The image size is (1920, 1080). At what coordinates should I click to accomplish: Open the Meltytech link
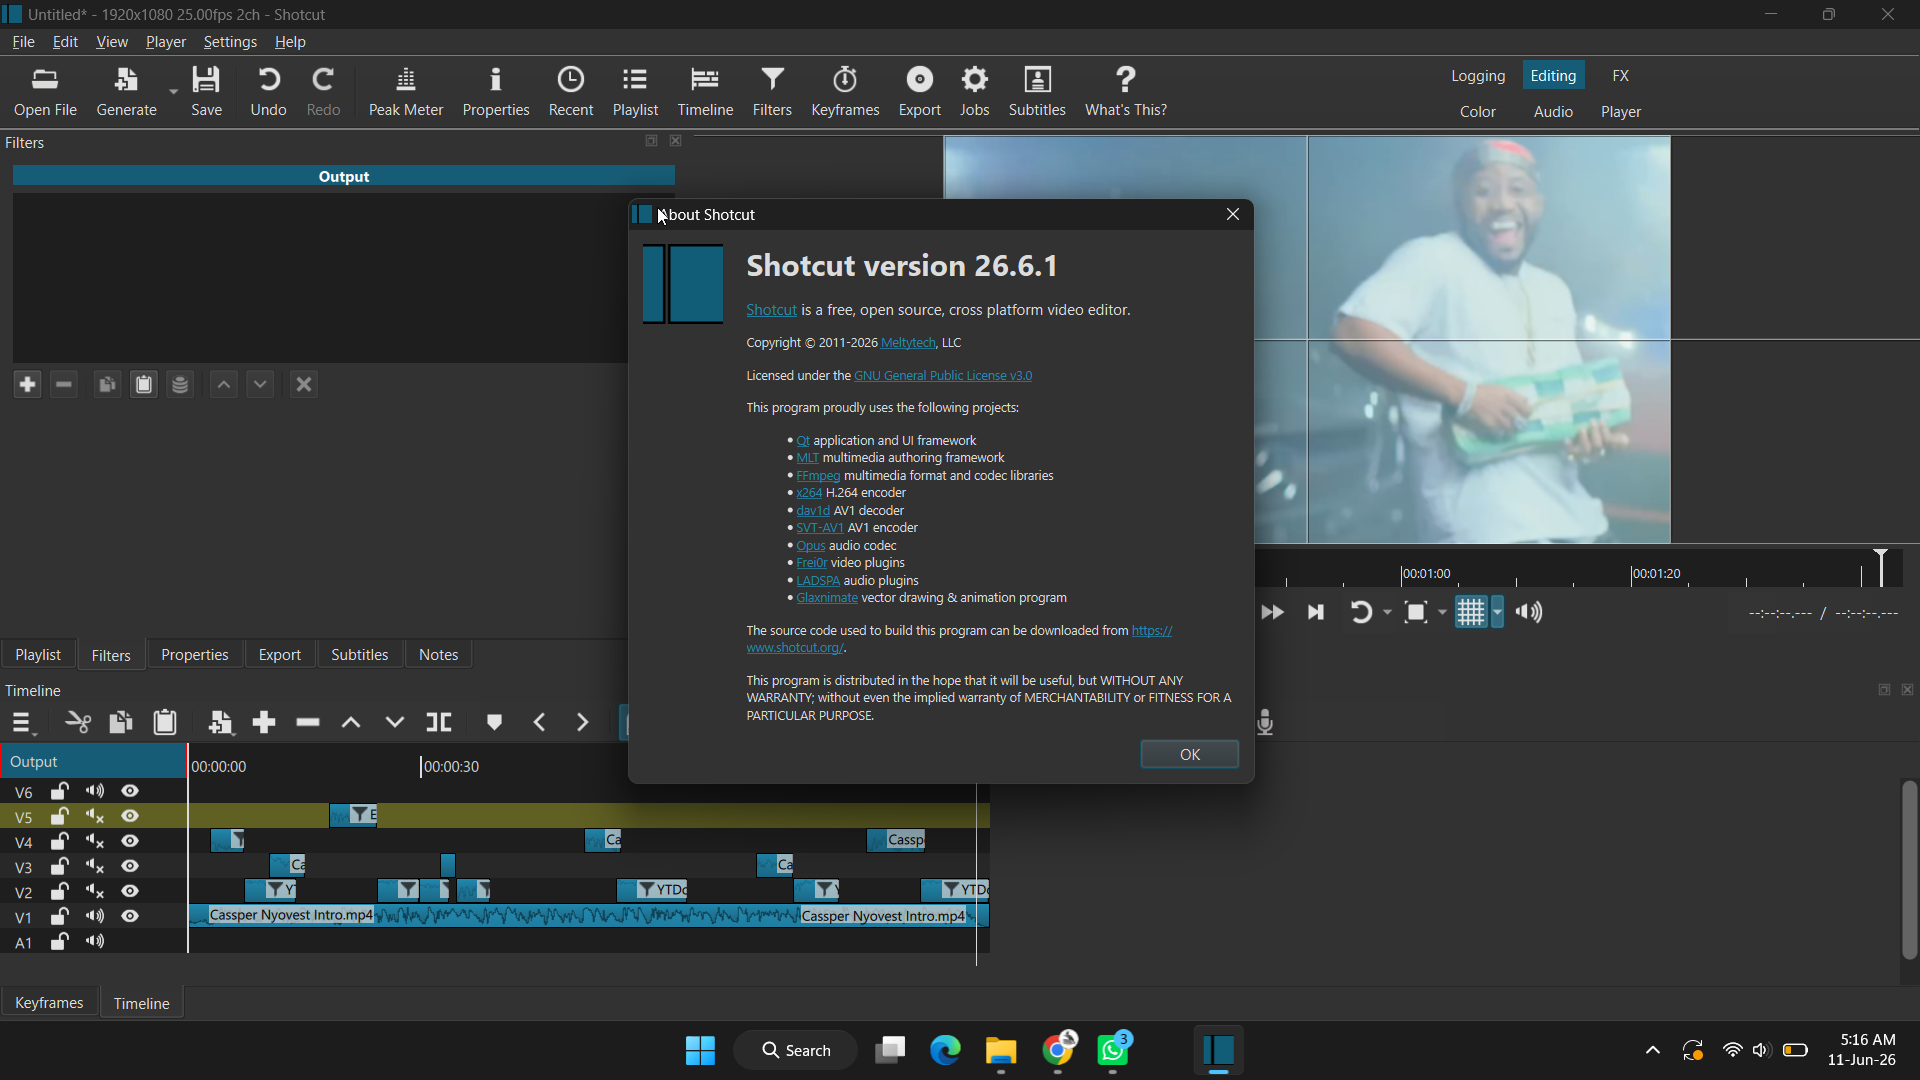pyautogui.click(x=908, y=343)
